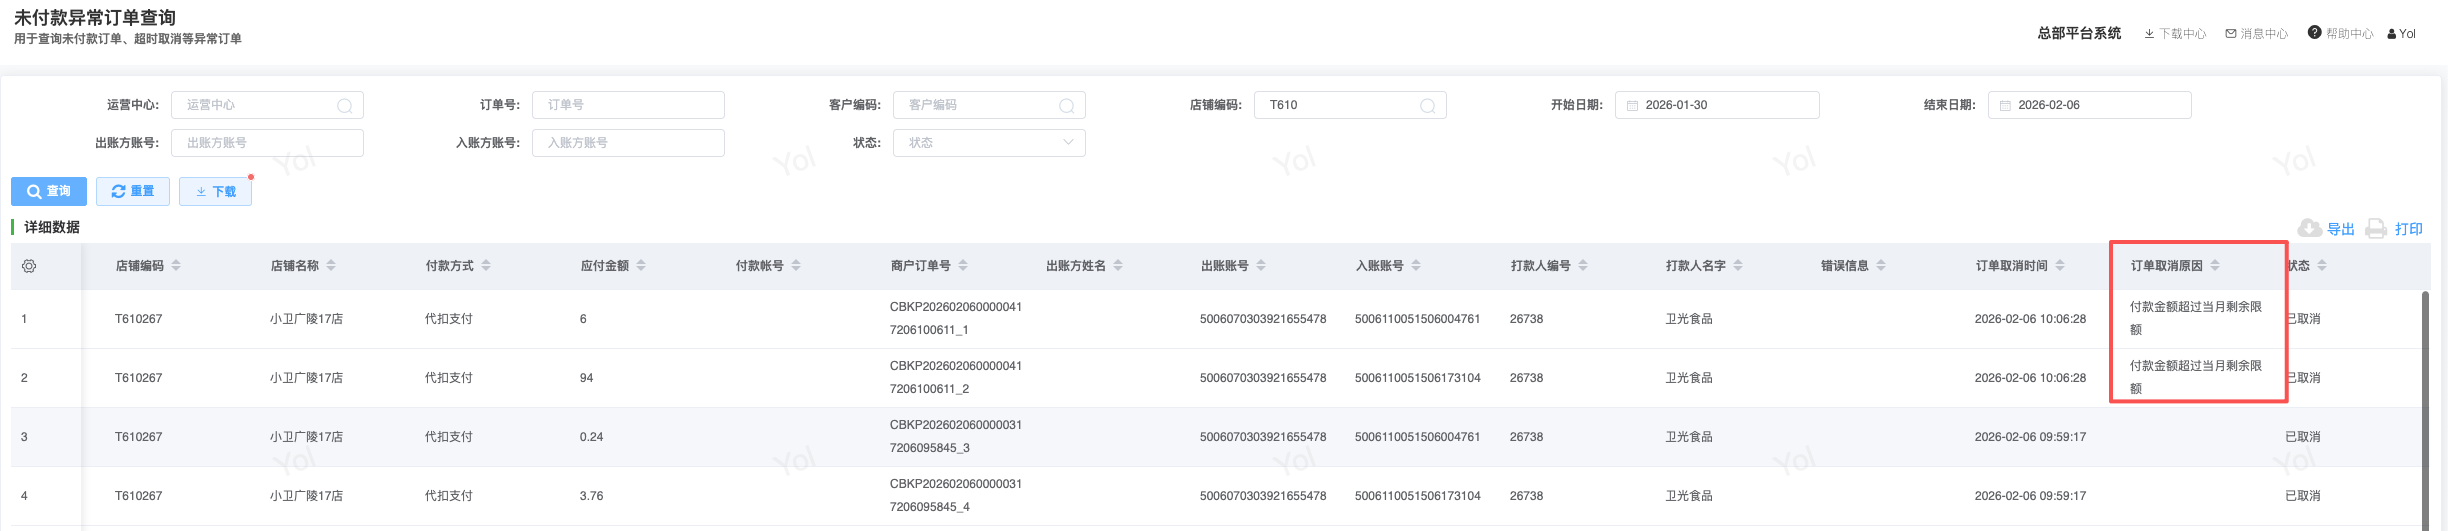Click cancel time 2026-02-06 09:59:17 in row 4
The height and width of the screenshot is (531, 2448).
[2030, 496]
